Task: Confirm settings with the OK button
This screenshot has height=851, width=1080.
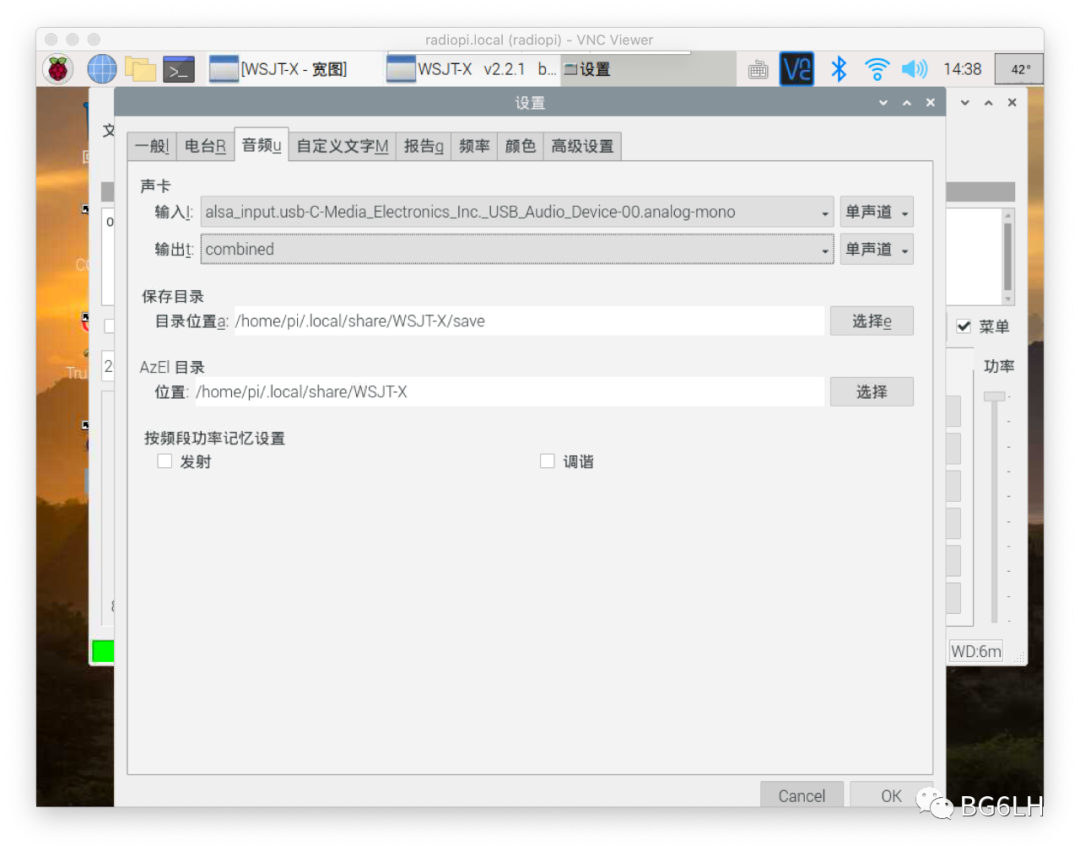Action: coord(891,795)
